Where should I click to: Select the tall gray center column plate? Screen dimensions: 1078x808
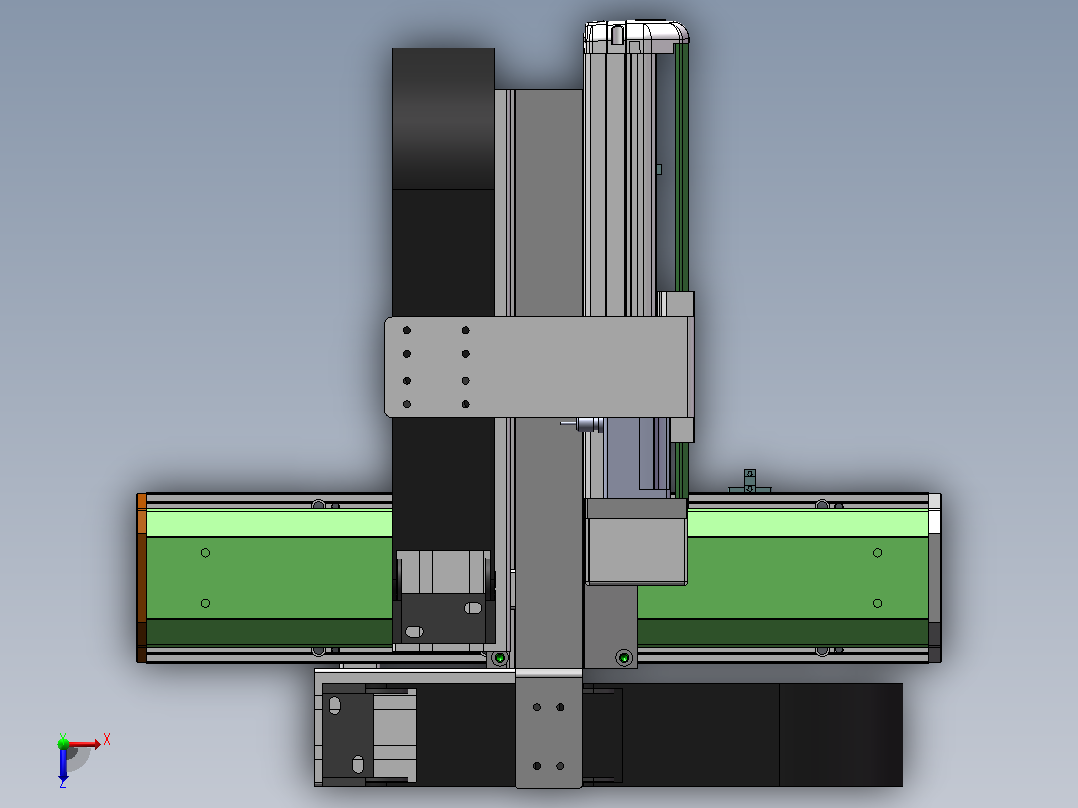click(x=549, y=378)
